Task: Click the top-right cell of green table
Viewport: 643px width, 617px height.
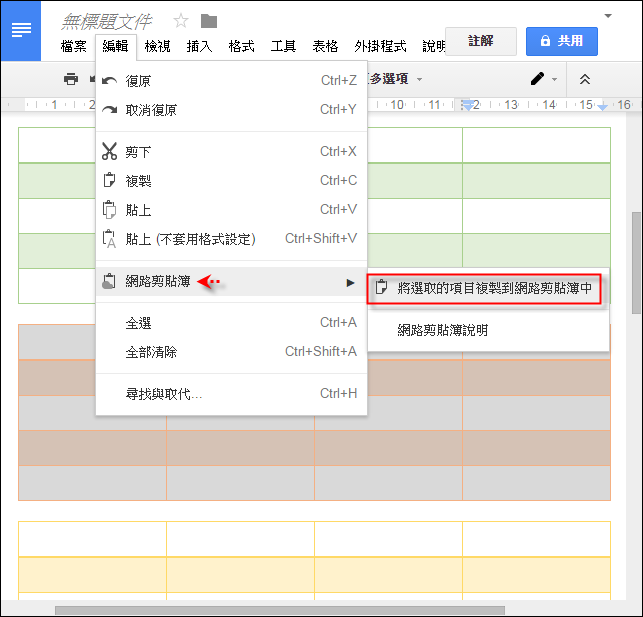Action: tap(536, 145)
